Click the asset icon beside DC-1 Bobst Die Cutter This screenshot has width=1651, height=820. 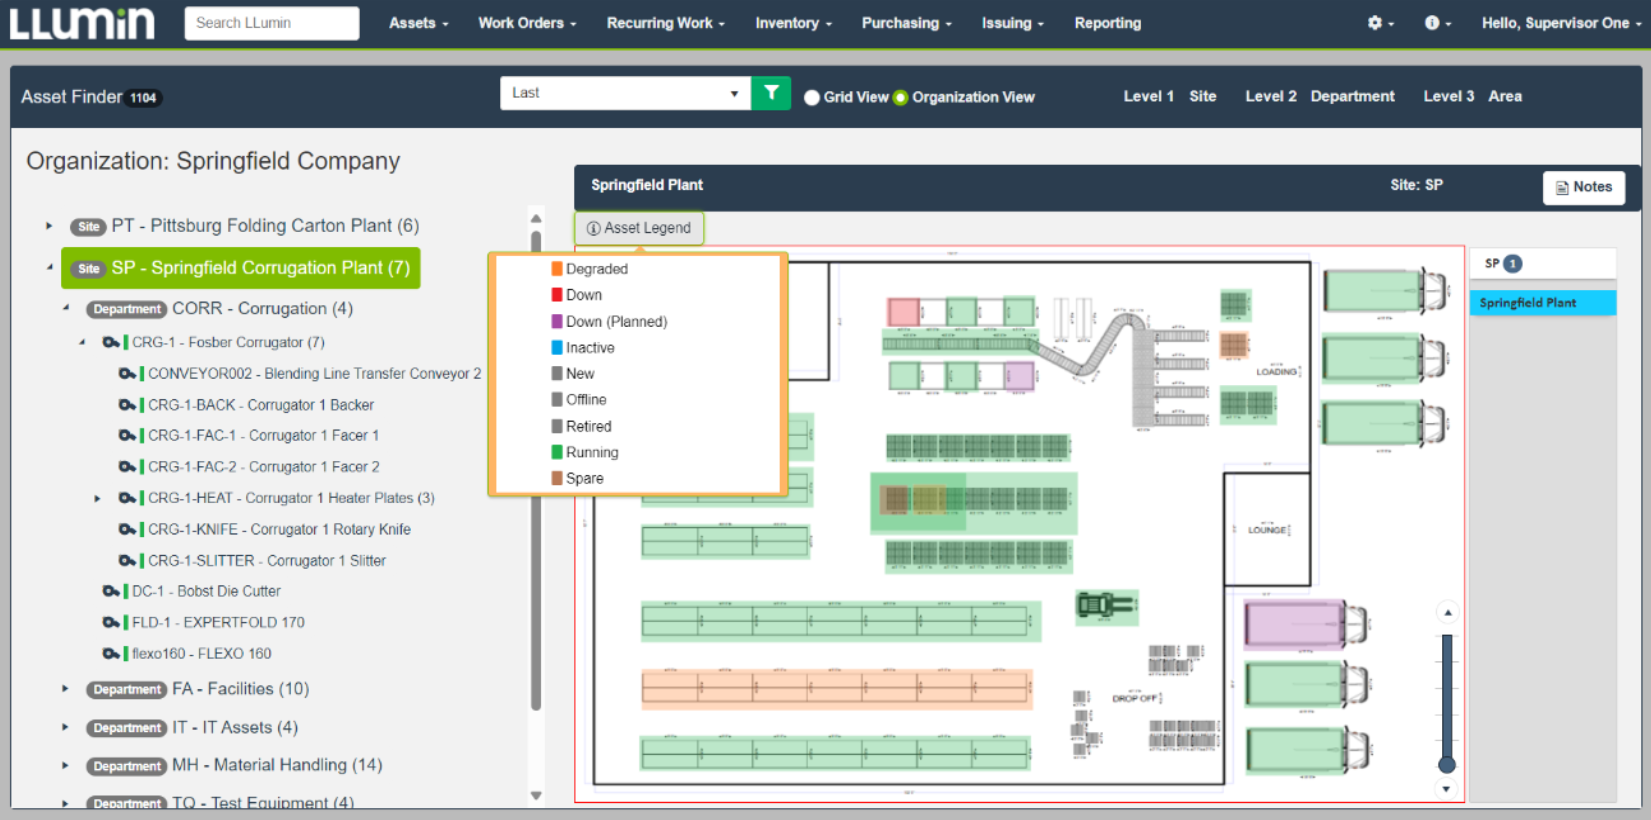[111, 592]
